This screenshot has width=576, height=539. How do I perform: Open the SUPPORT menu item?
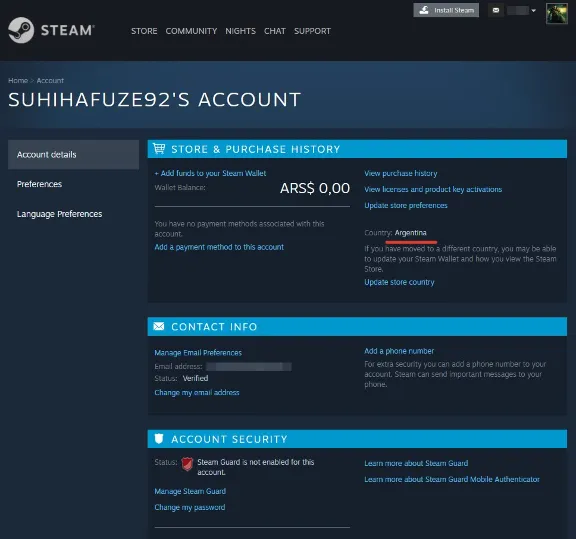coord(312,31)
